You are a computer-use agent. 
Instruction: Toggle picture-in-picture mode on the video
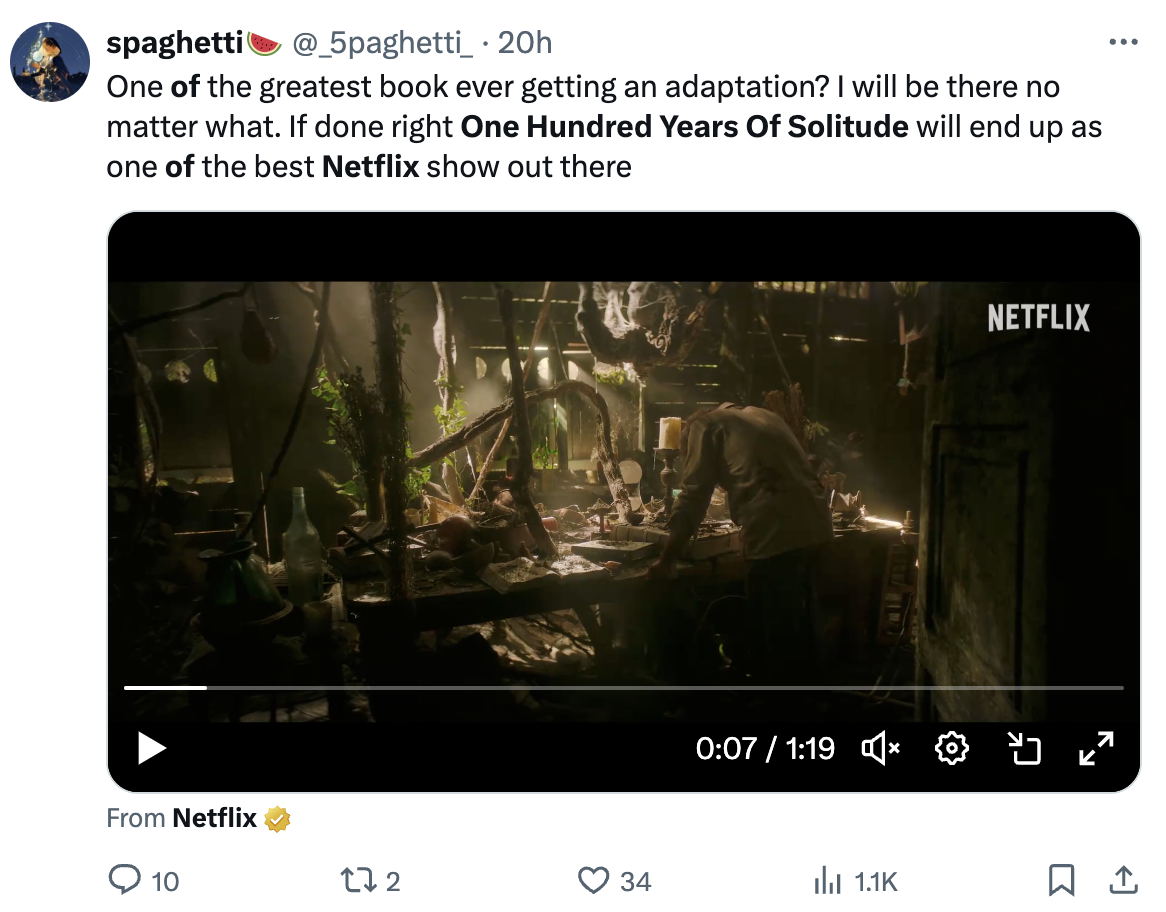[x=1024, y=748]
